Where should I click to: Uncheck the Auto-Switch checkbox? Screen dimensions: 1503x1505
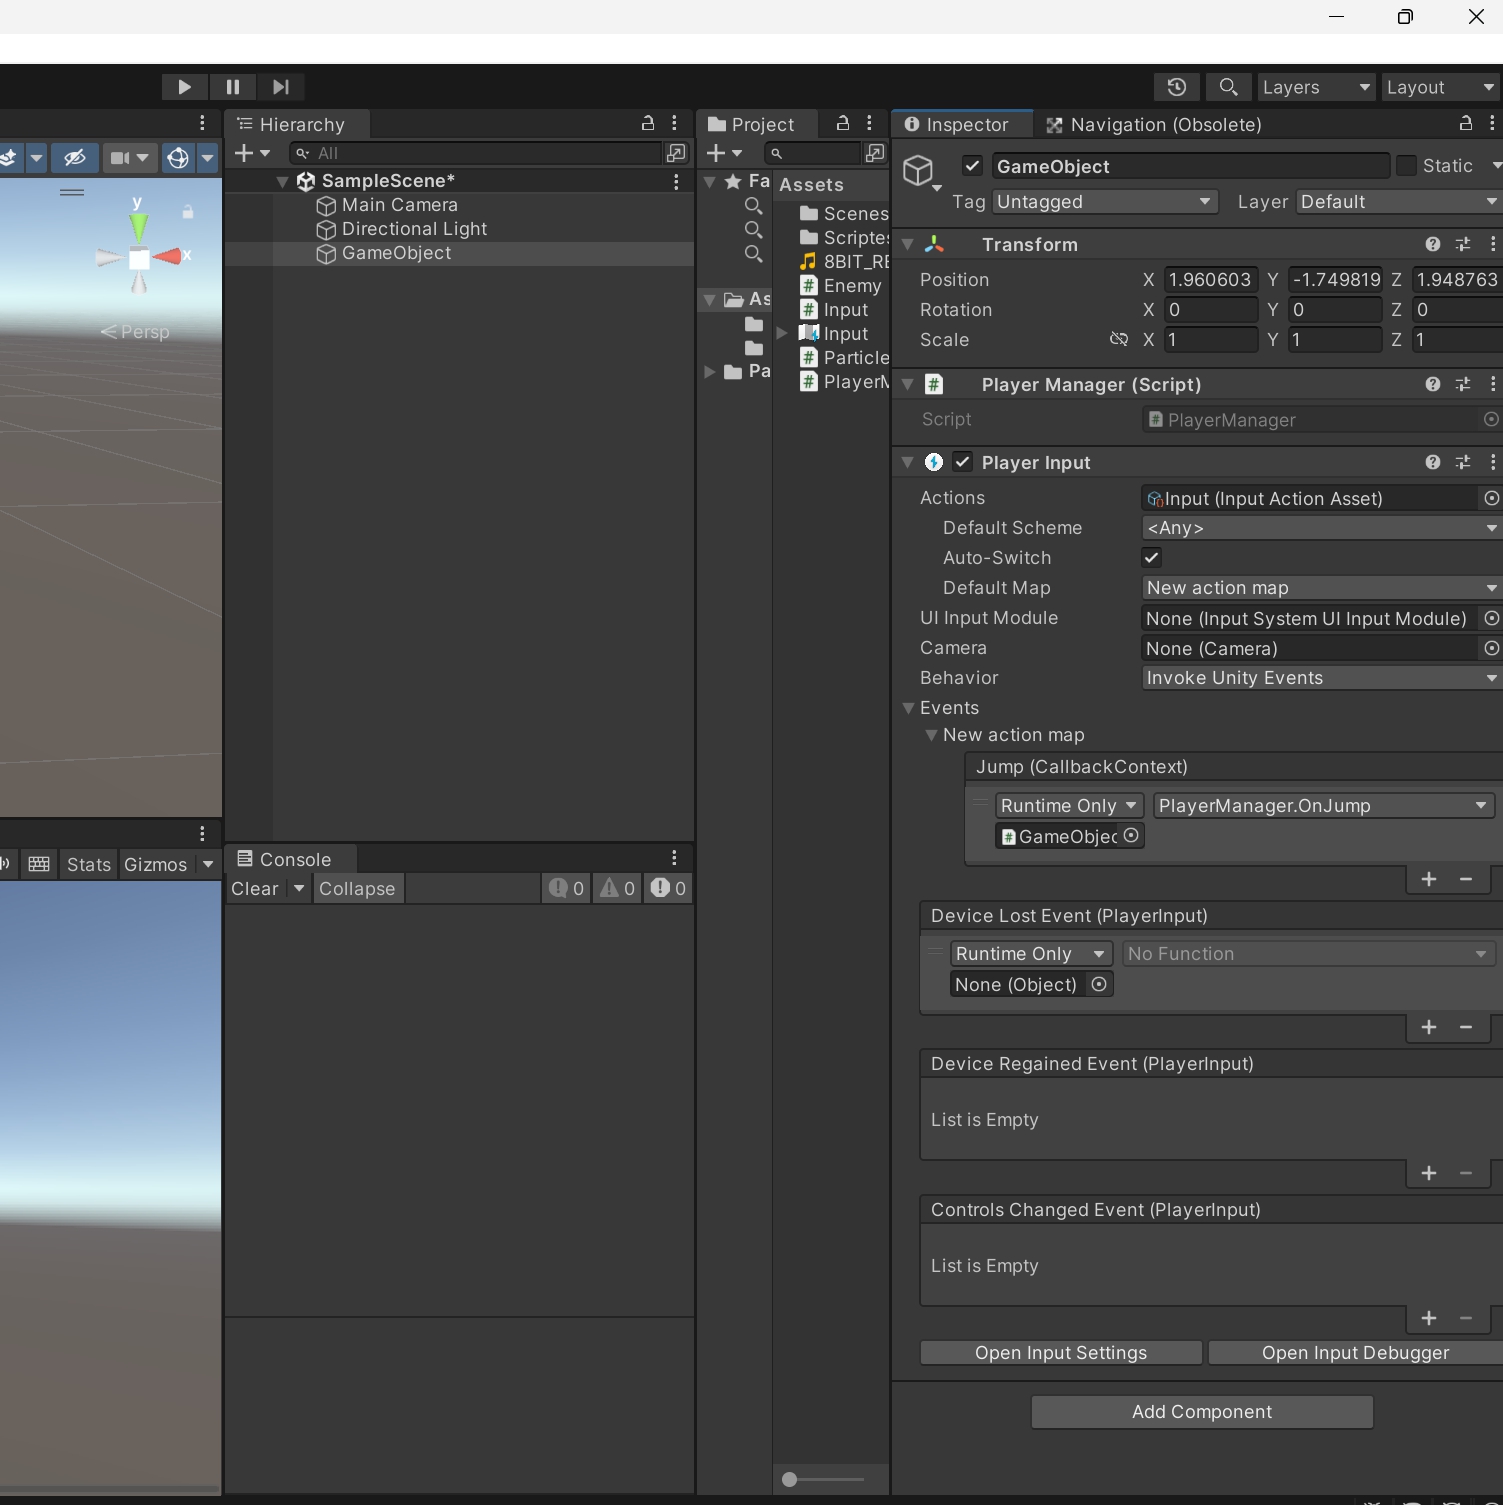pos(1152,558)
